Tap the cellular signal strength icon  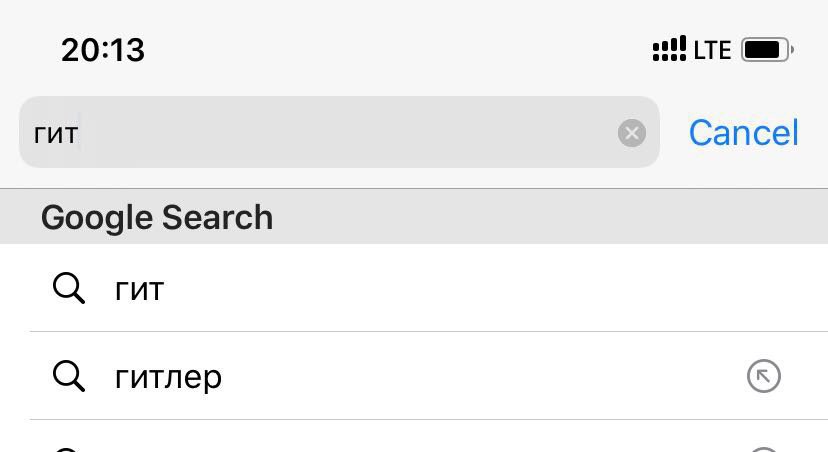[669, 49]
